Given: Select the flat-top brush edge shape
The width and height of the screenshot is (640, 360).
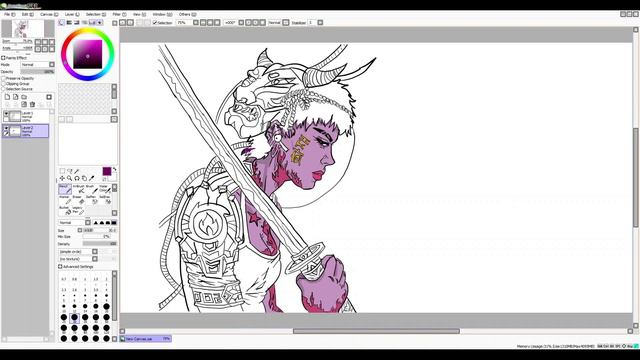Looking at the screenshot, I should click(x=114, y=223).
